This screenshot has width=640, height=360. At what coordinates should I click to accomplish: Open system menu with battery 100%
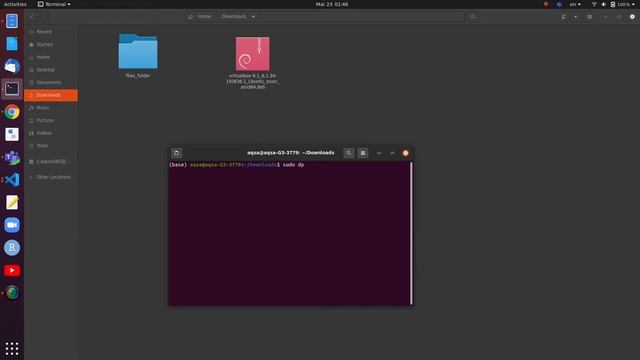tap(622, 4)
